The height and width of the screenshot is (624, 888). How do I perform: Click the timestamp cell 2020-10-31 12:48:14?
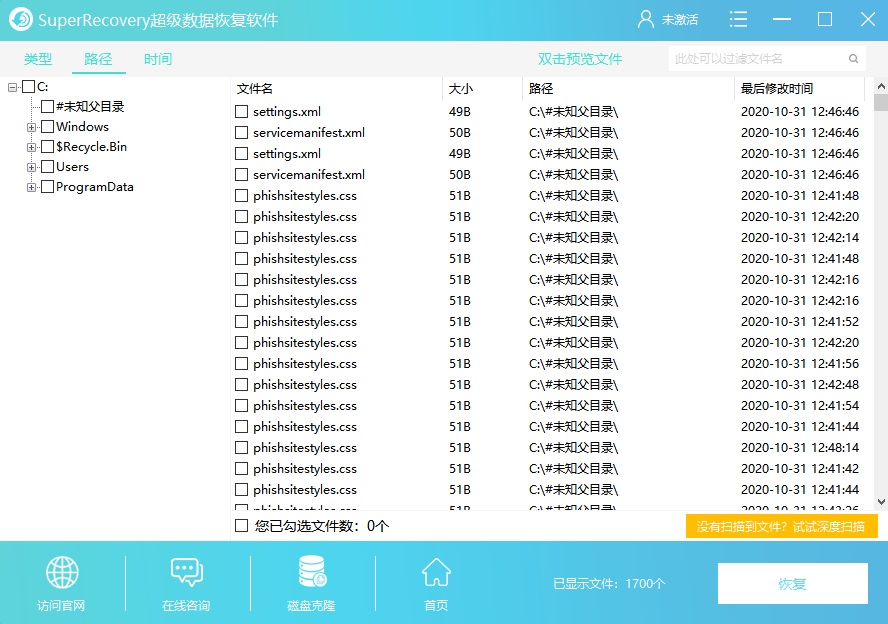tap(800, 448)
